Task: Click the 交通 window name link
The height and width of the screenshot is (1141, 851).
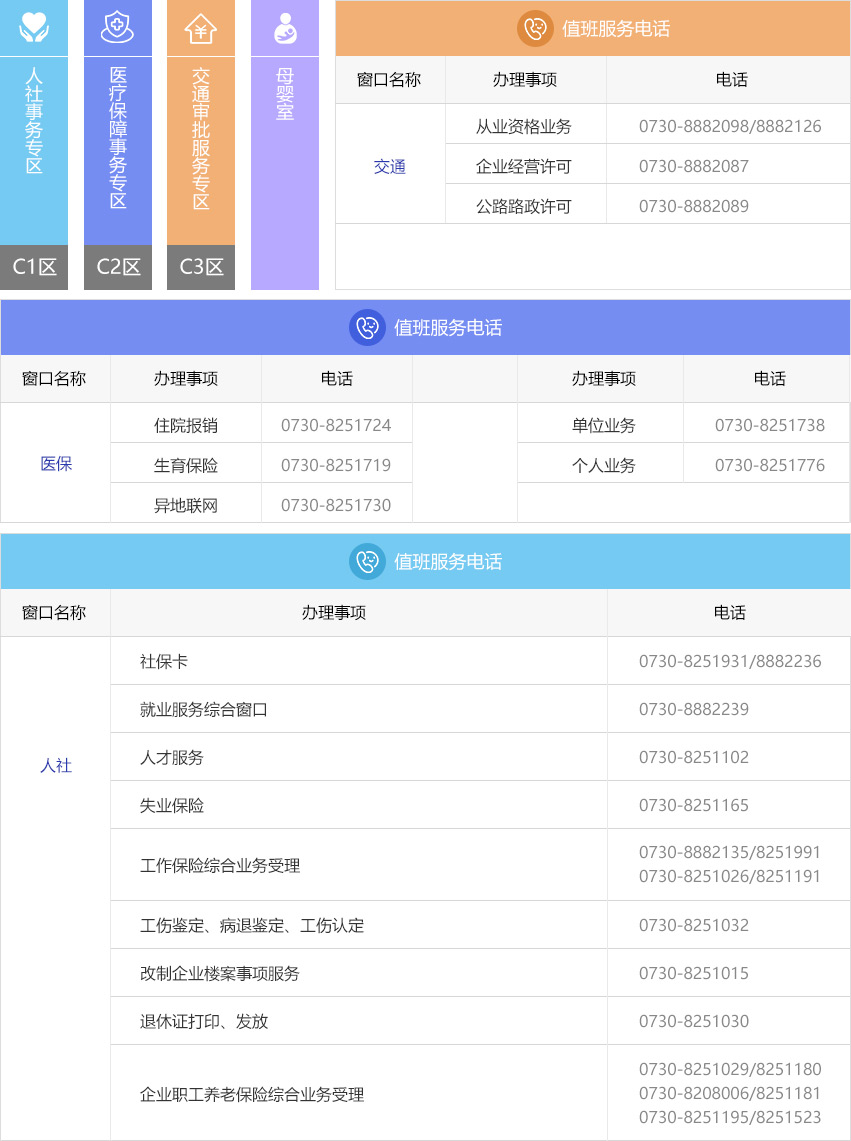Action: pyautogui.click(x=390, y=167)
